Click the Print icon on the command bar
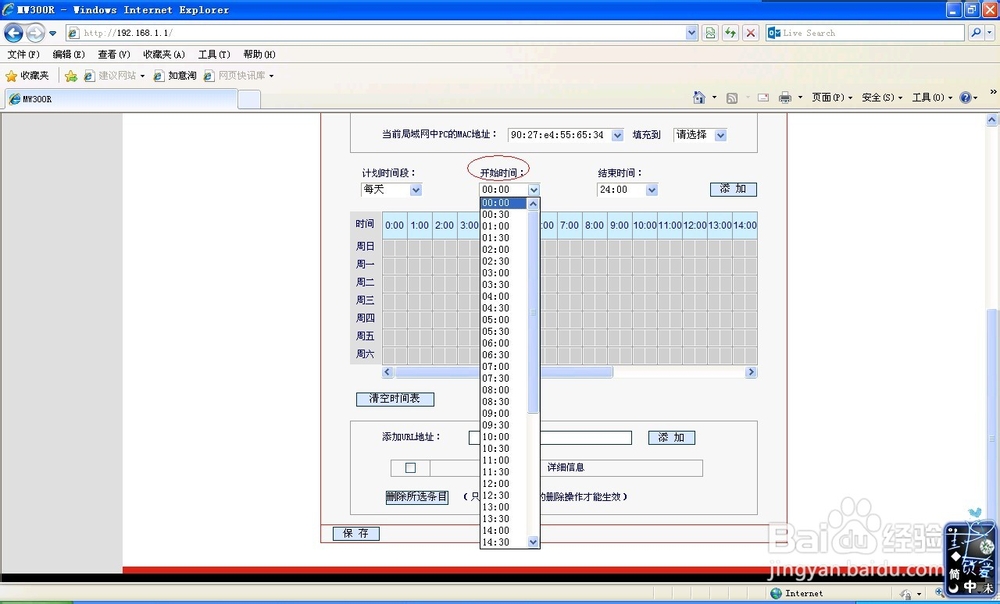The width and height of the screenshot is (1000, 604). point(788,97)
